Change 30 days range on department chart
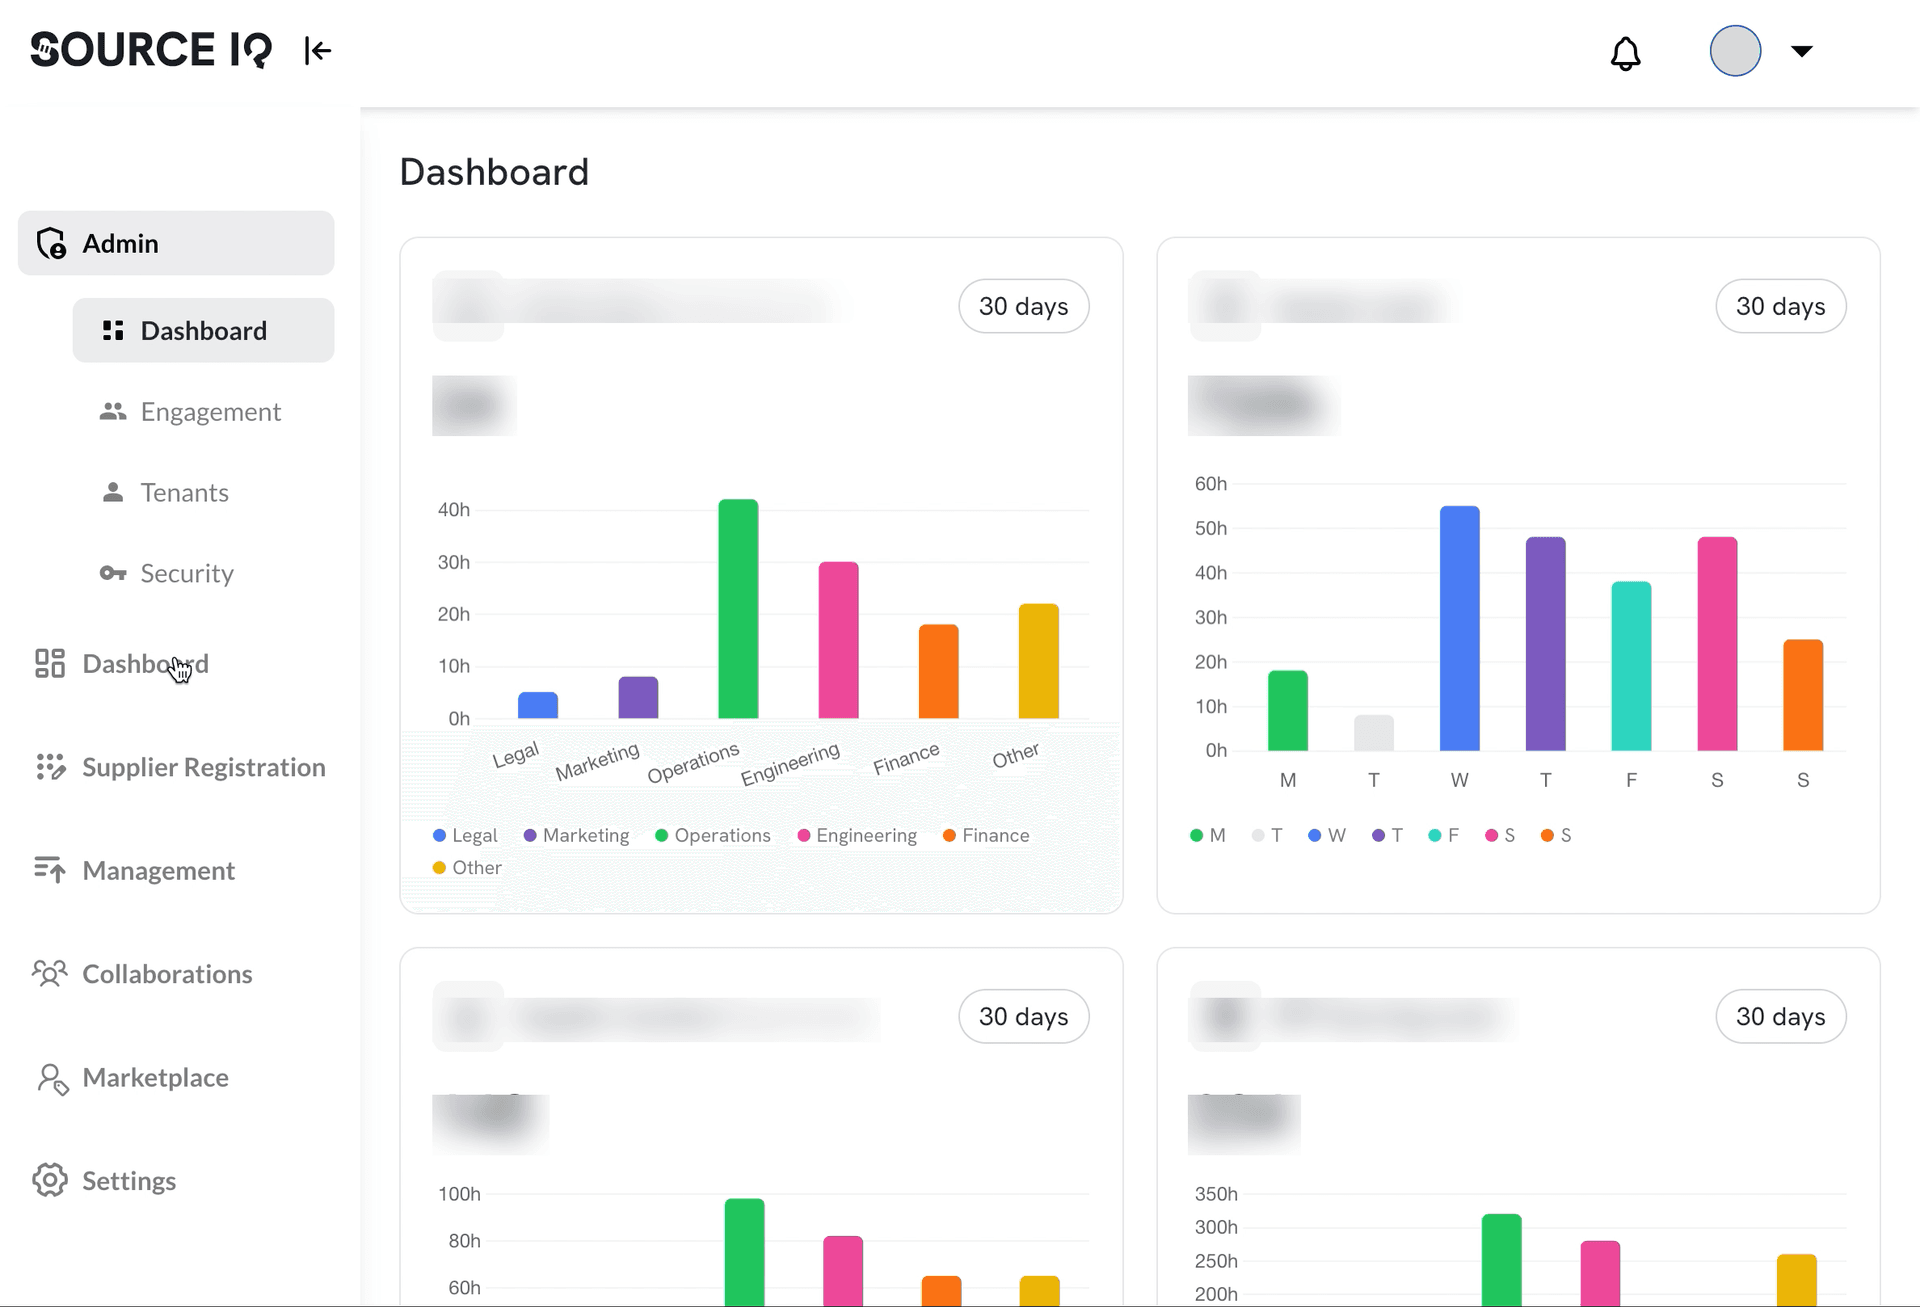This screenshot has width=1920, height=1307. [x=1023, y=306]
